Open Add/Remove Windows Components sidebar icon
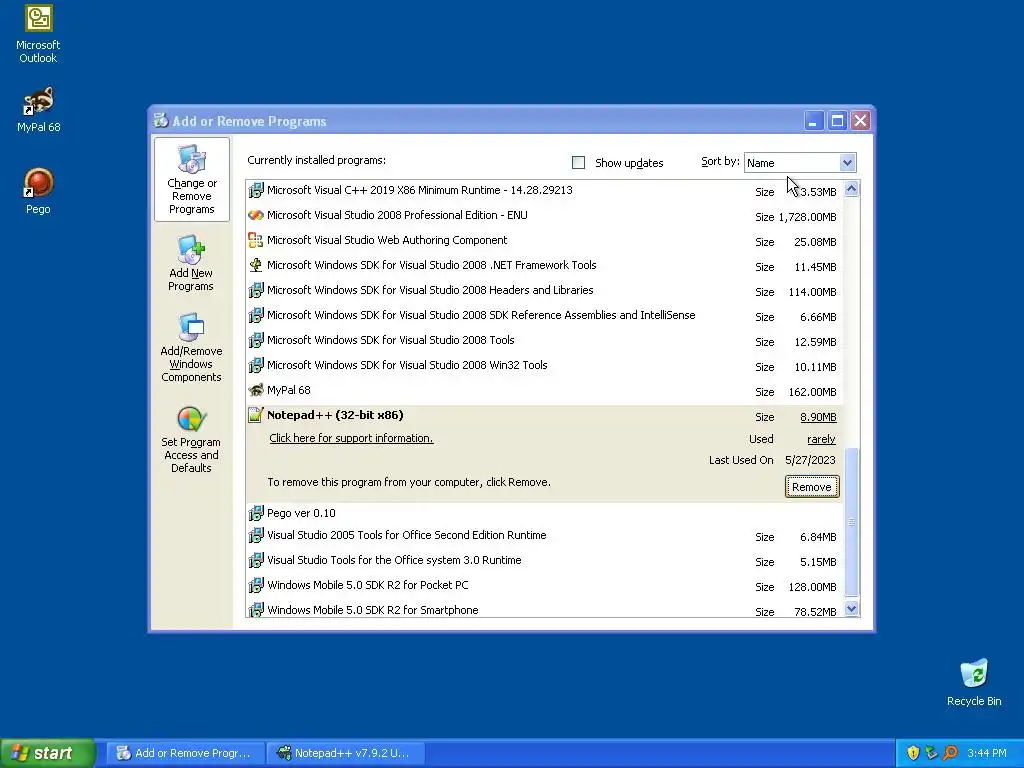 [191, 347]
